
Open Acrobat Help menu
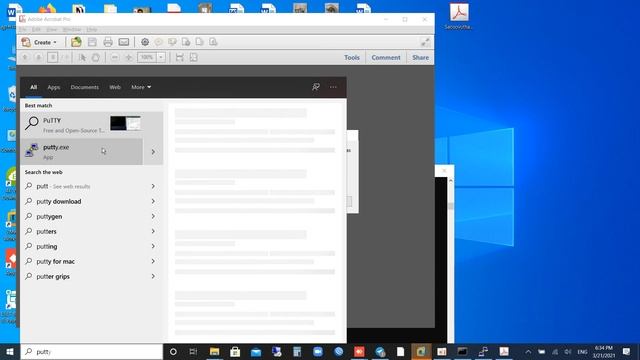click(x=92, y=29)
